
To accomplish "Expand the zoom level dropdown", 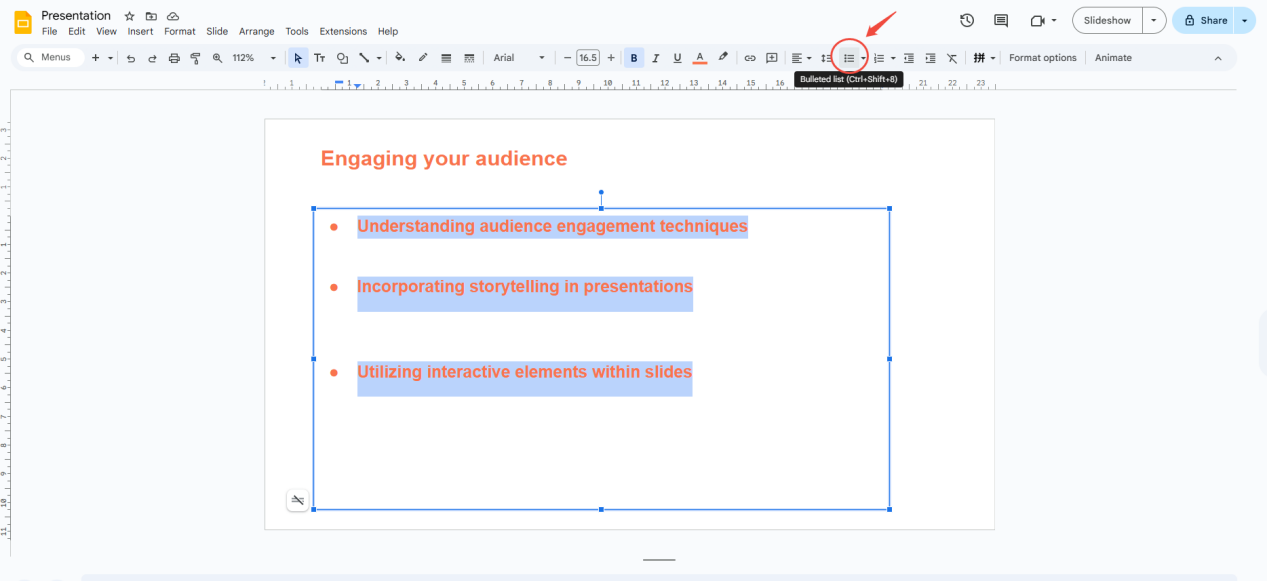I will point(273,57).
